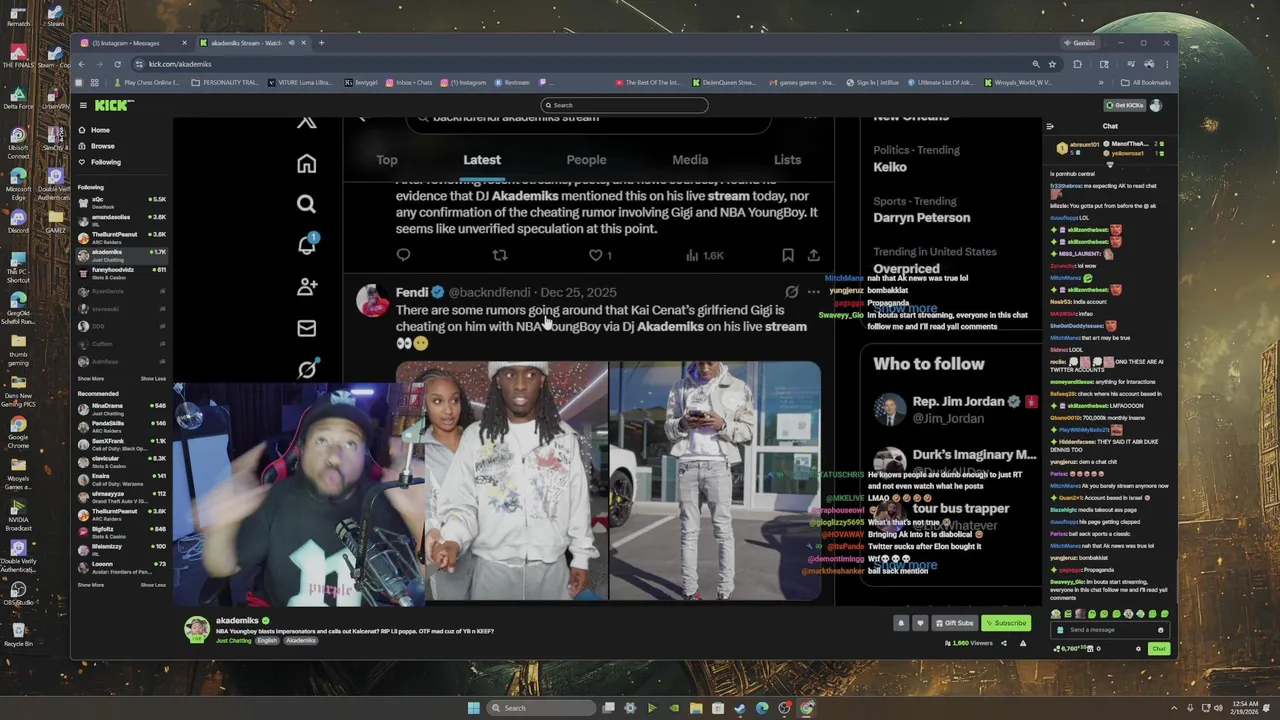Select the funnyhoodvidz channel in Following
The image size is (1280, 720).
pyautogui.click(x=121, y=272)
